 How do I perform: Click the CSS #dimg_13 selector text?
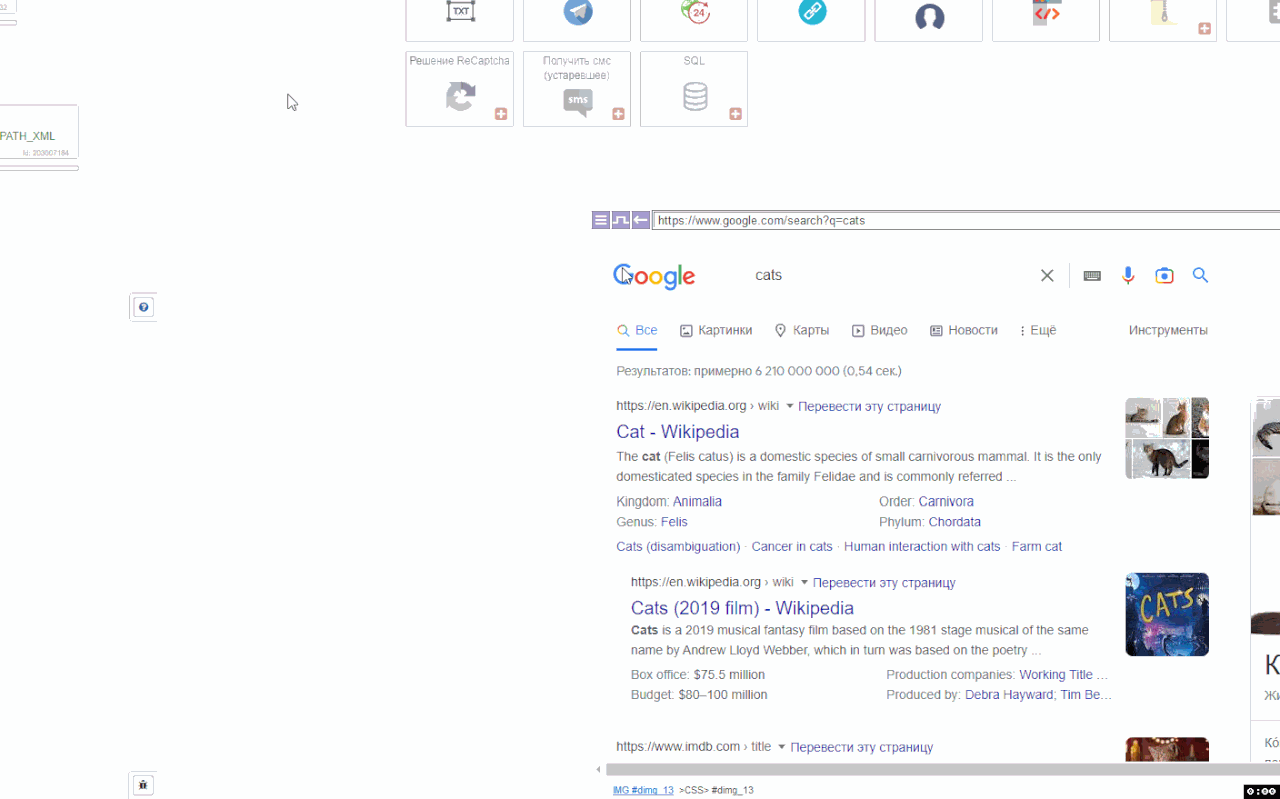pyautogui.click(x=716, y=790)
